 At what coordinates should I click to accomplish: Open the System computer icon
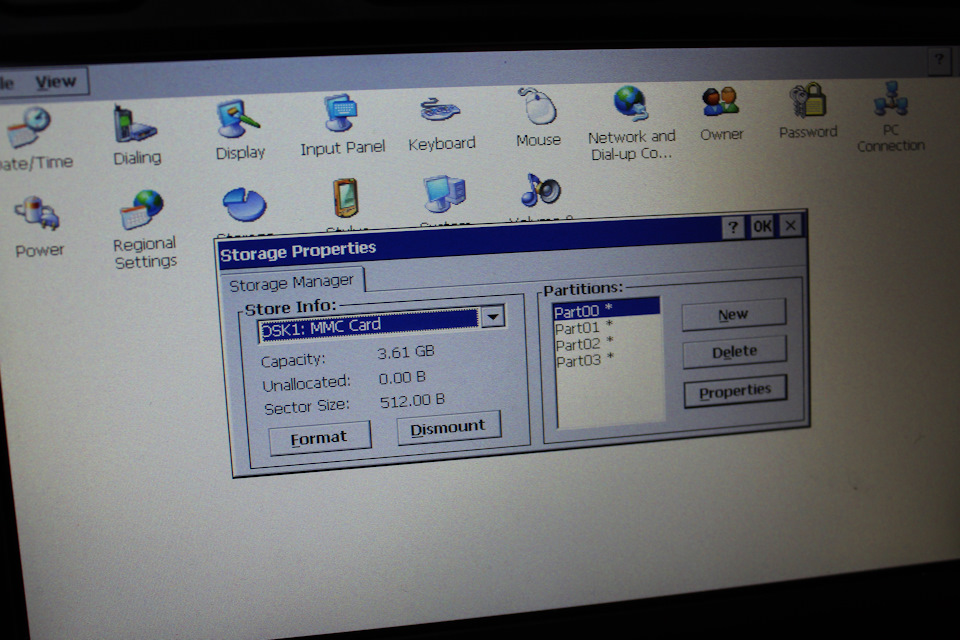click(445, 194)
